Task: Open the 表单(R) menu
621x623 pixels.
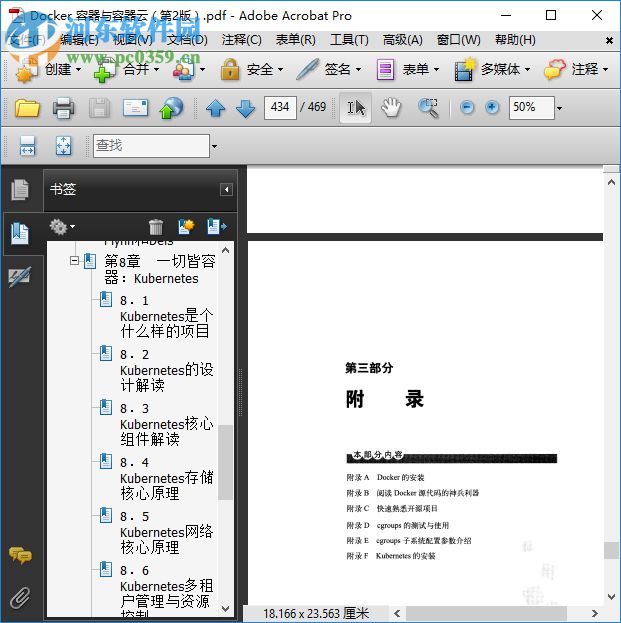Action: (296, 40)
